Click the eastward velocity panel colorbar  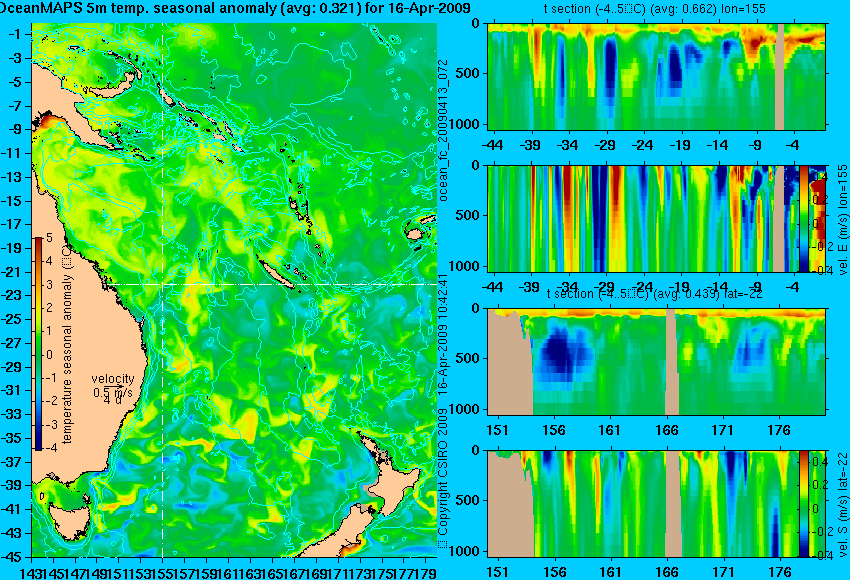[804, 218]
